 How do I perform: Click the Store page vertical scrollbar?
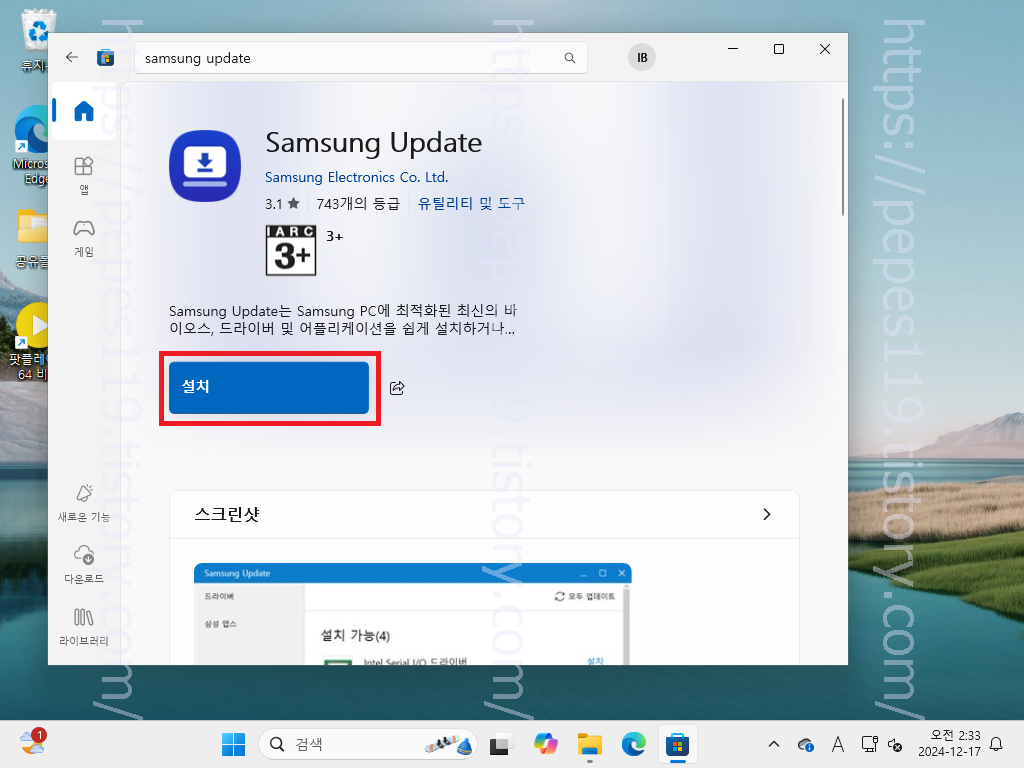[842, 157]
